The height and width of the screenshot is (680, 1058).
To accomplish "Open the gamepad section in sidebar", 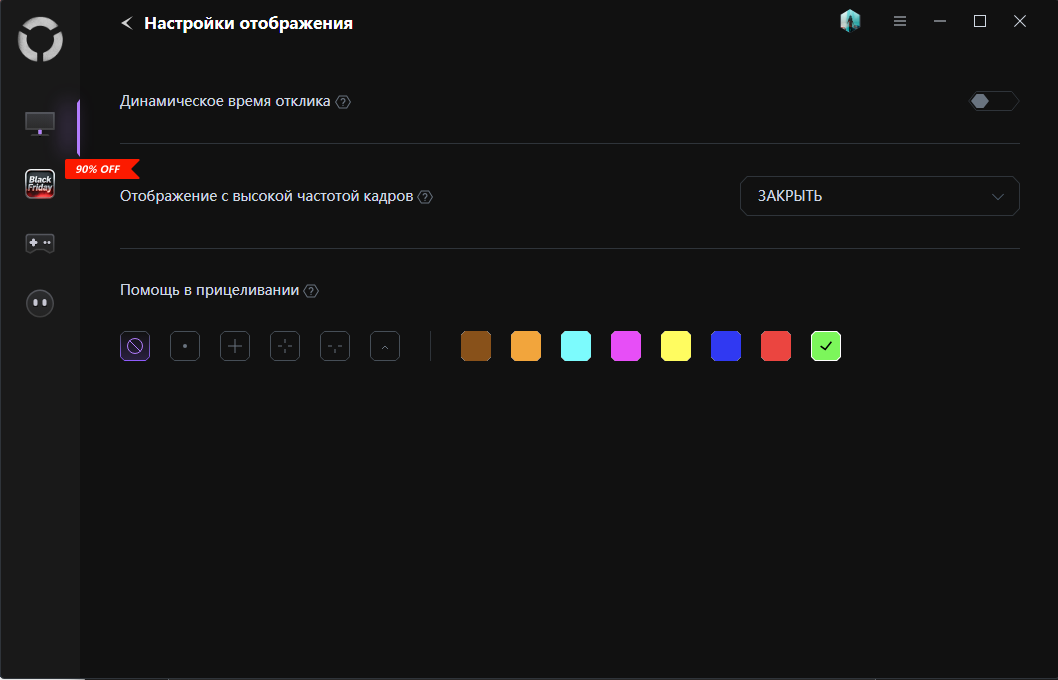I will tap(40, 243).
